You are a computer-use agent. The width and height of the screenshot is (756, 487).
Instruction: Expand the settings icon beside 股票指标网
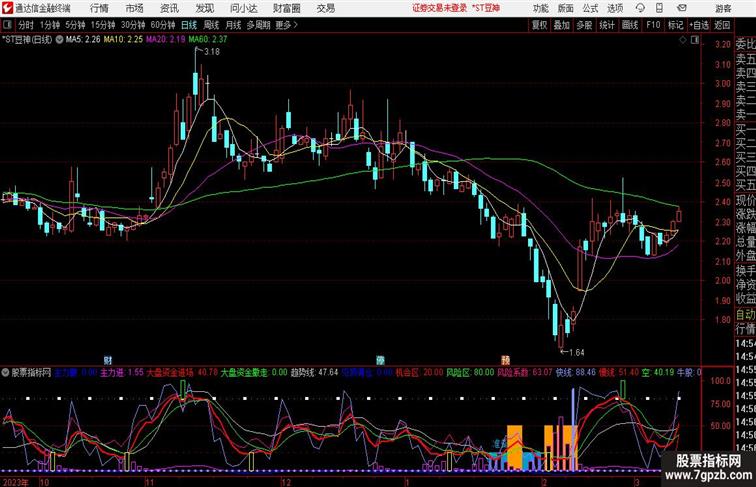click(x=5, y=372)
